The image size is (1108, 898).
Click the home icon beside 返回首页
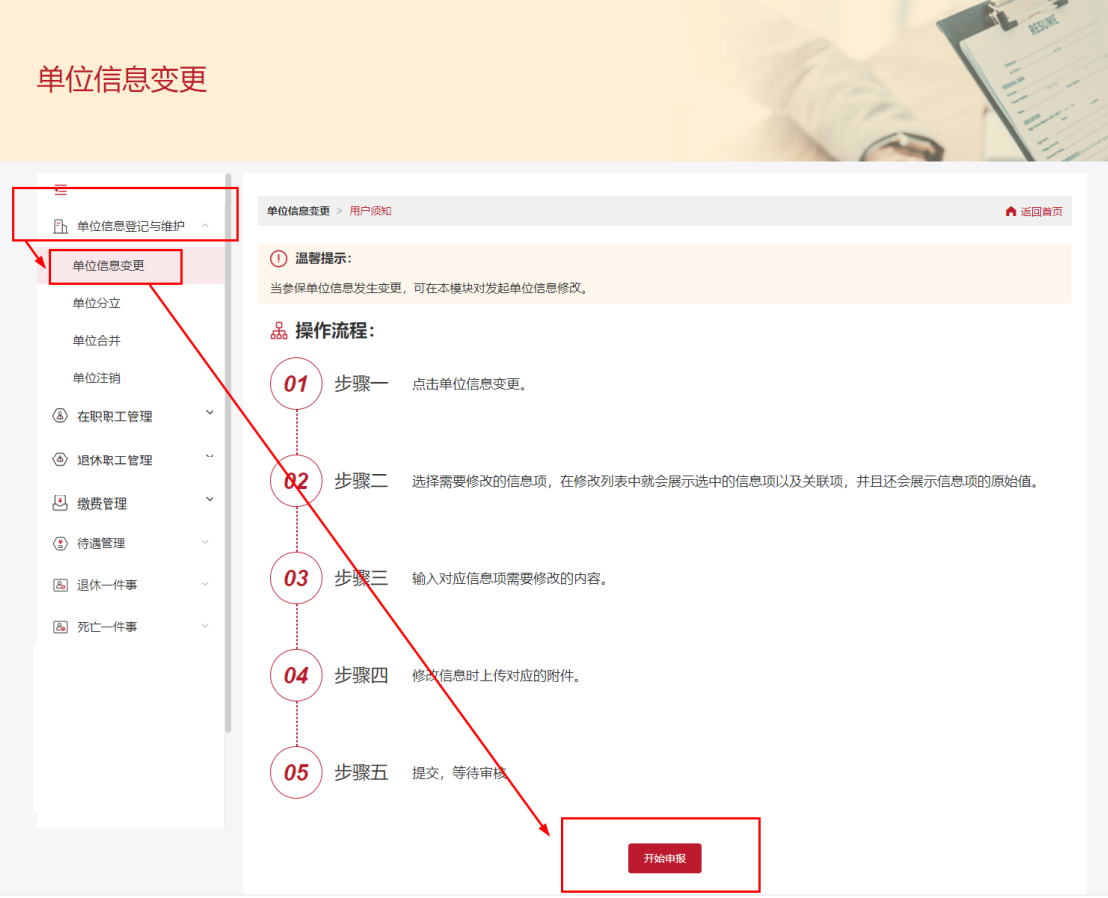click(1010, 210)
